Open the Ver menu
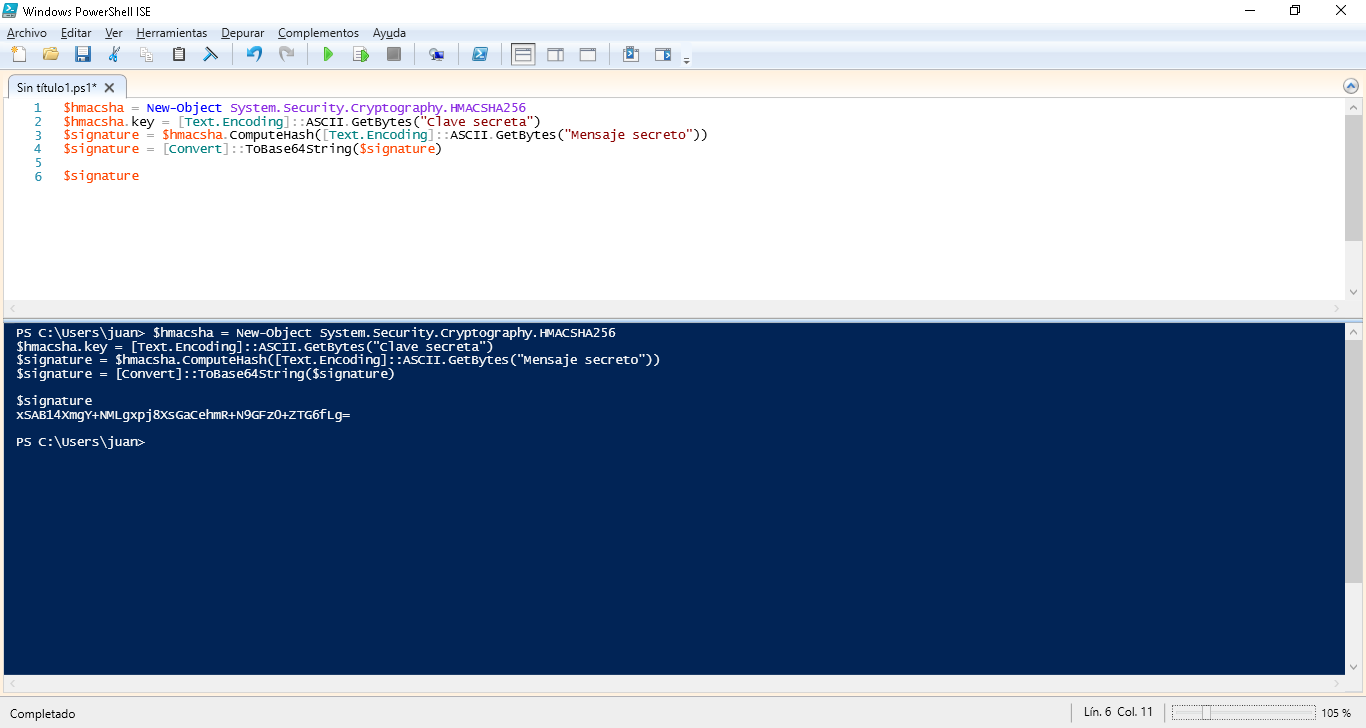The width and height of the screenshot is (1366, 728). click(x=114, y=33)
